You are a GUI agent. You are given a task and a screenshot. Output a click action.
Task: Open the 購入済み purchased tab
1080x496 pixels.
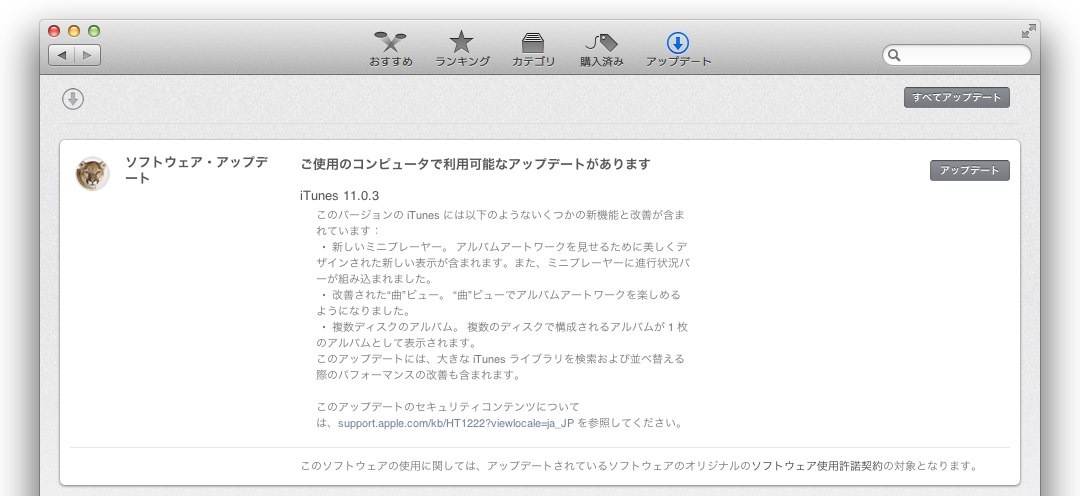pyautogui.click(x=601, y=50)
